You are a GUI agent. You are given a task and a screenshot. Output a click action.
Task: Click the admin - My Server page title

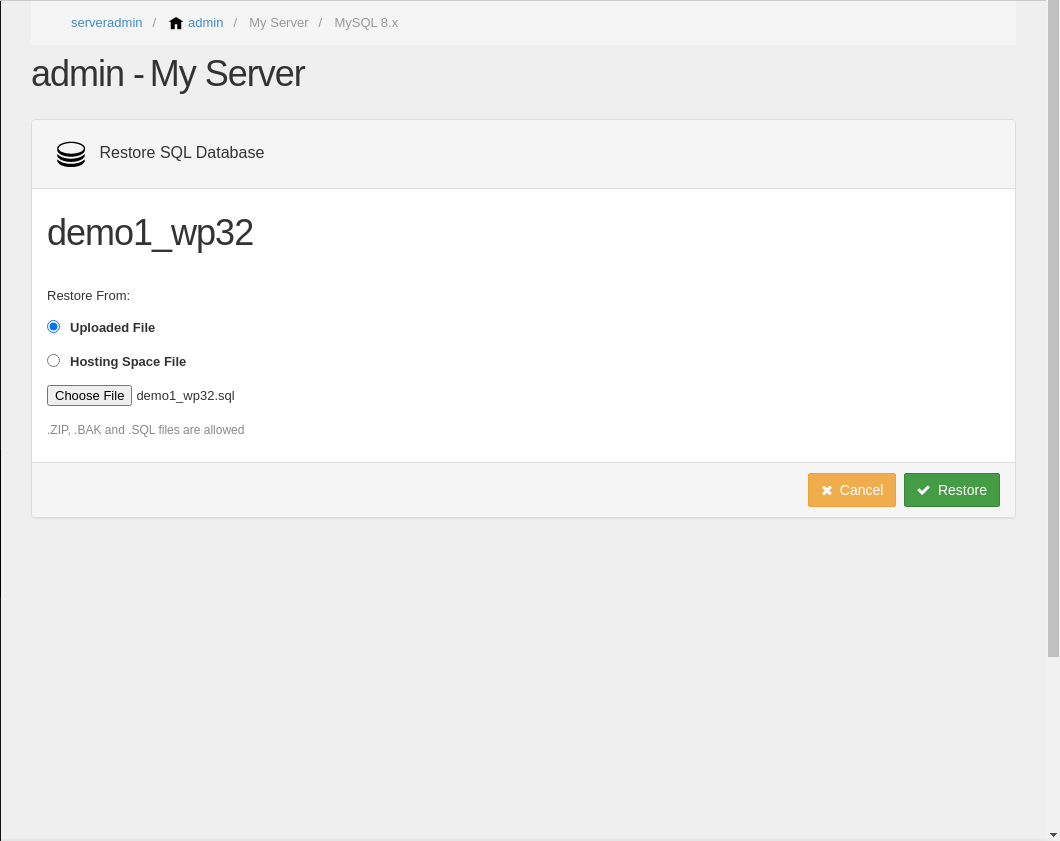[168, 74]
